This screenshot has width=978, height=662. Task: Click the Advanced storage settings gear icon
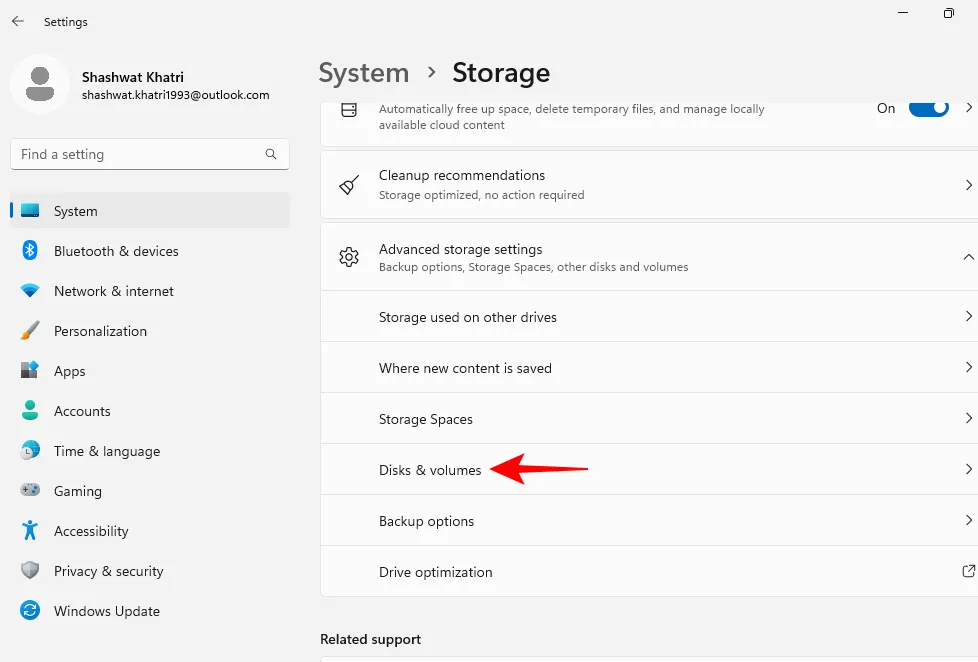pyautogui.click(x=349, y=257)
